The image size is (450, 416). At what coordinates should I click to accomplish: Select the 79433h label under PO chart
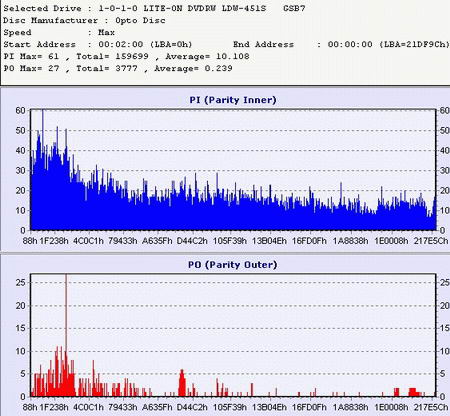pos(123,407)
